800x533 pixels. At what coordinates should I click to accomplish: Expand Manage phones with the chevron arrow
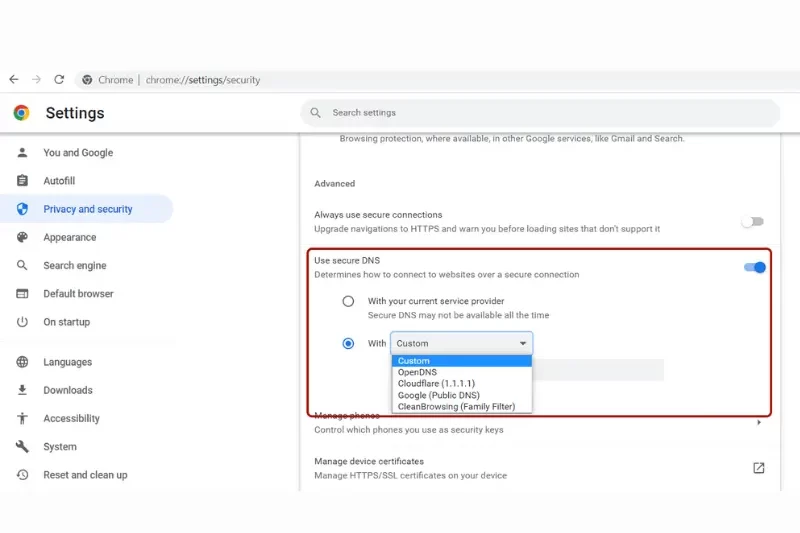[x=759, y=422]
